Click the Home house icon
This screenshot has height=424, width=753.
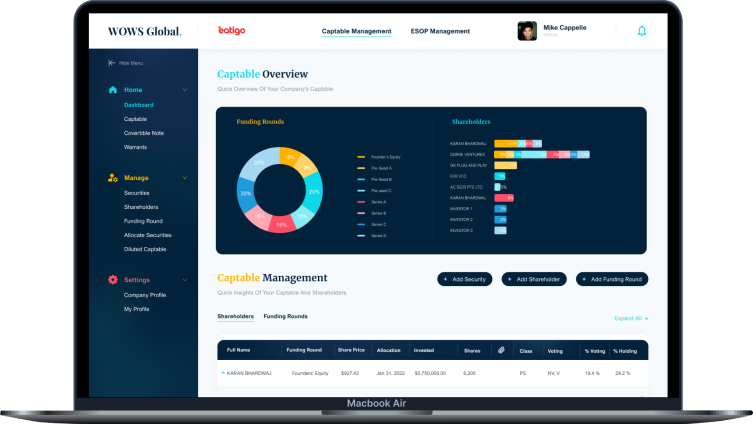113,90
